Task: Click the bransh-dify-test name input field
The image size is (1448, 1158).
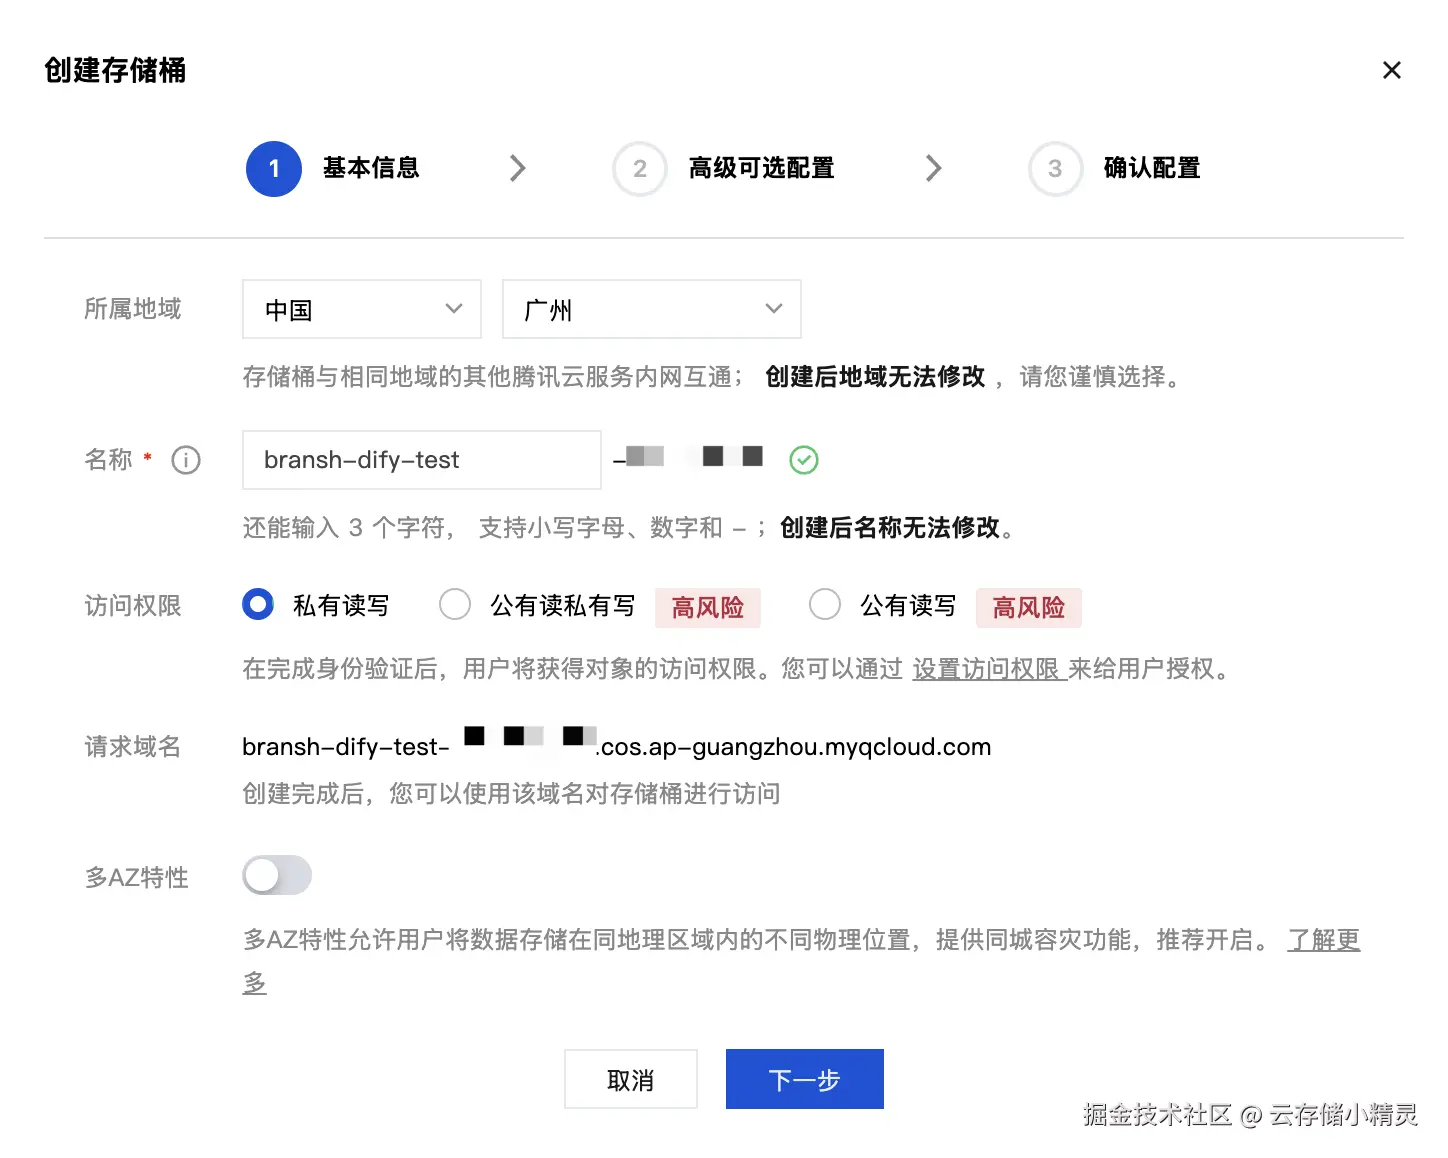Action: pos(420,460)
